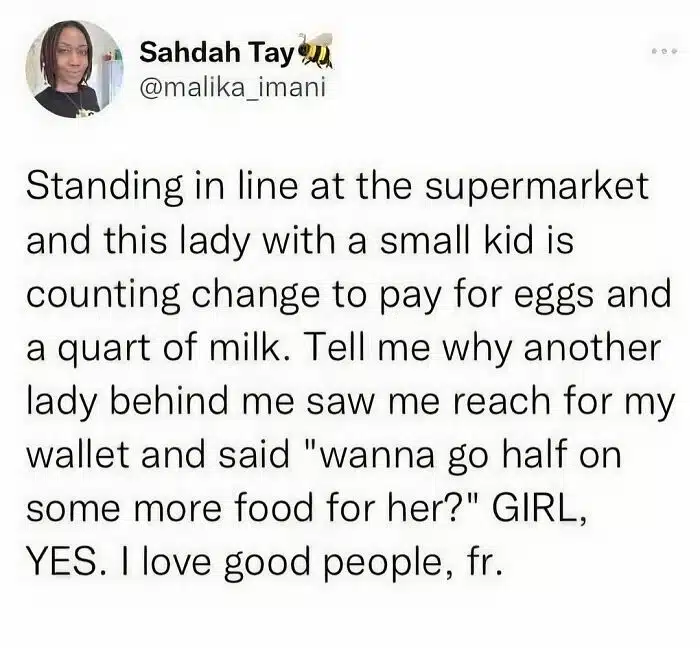The image size is (700, 648).
Task: Click the line beginning "lady behind me saw"
Action: tap(350, 402)
